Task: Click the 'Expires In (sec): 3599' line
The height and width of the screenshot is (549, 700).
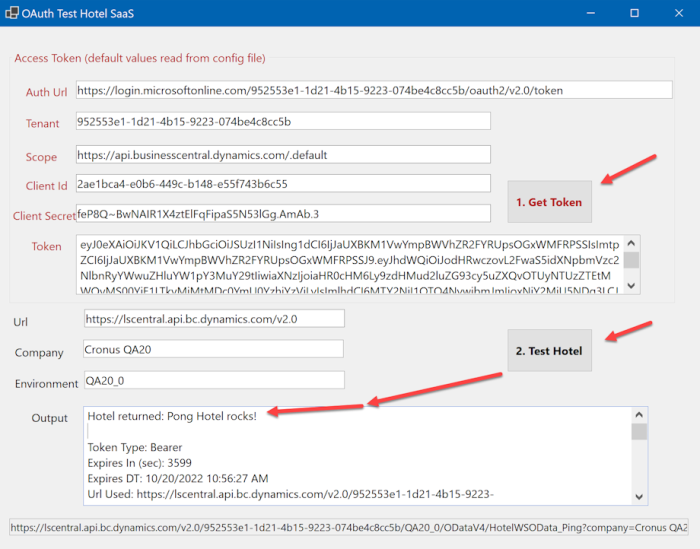Action: click(140, 463)
